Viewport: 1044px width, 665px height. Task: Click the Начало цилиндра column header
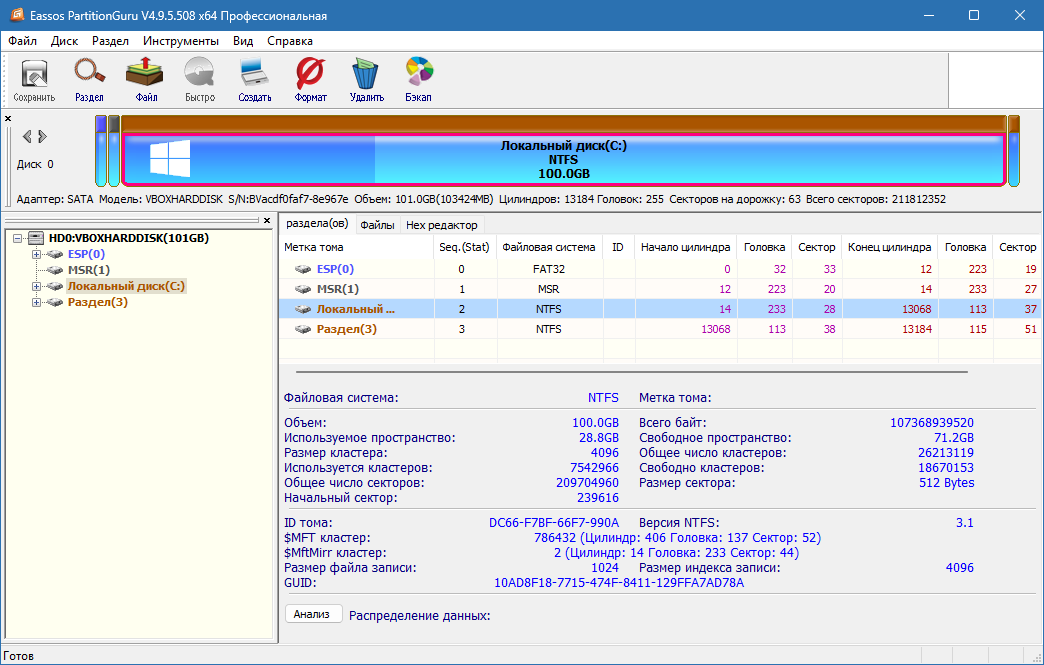point(685,247)
